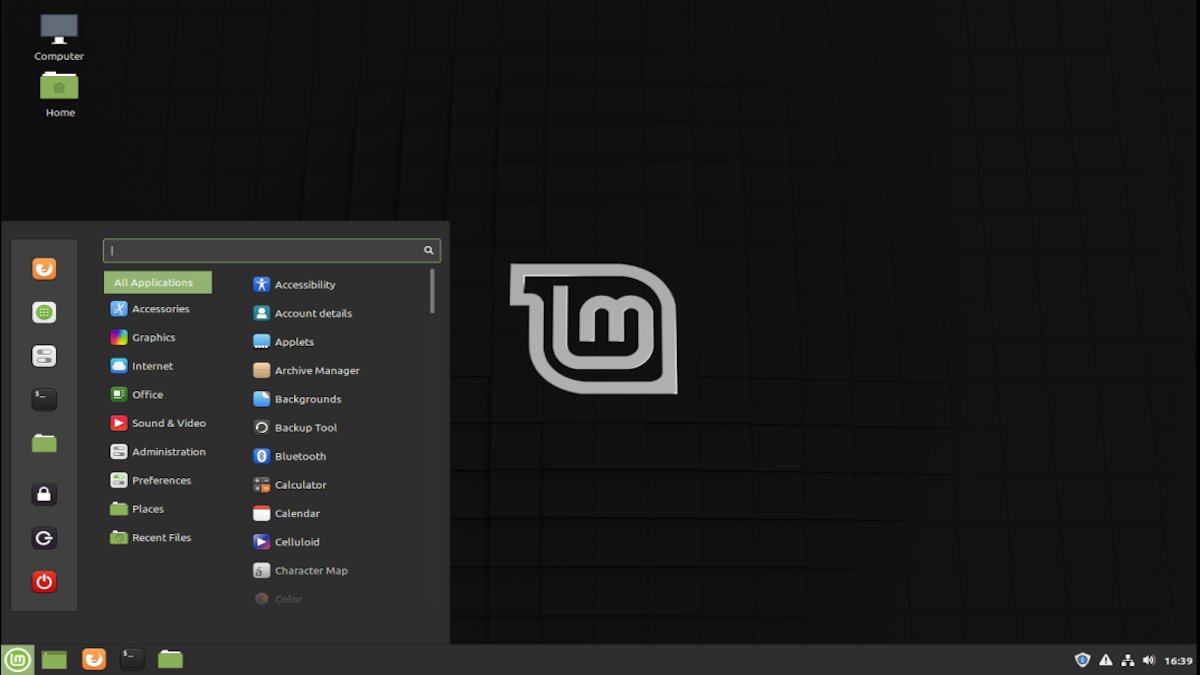Open Firefox from the menu favorites sidebar

(44, 269)
